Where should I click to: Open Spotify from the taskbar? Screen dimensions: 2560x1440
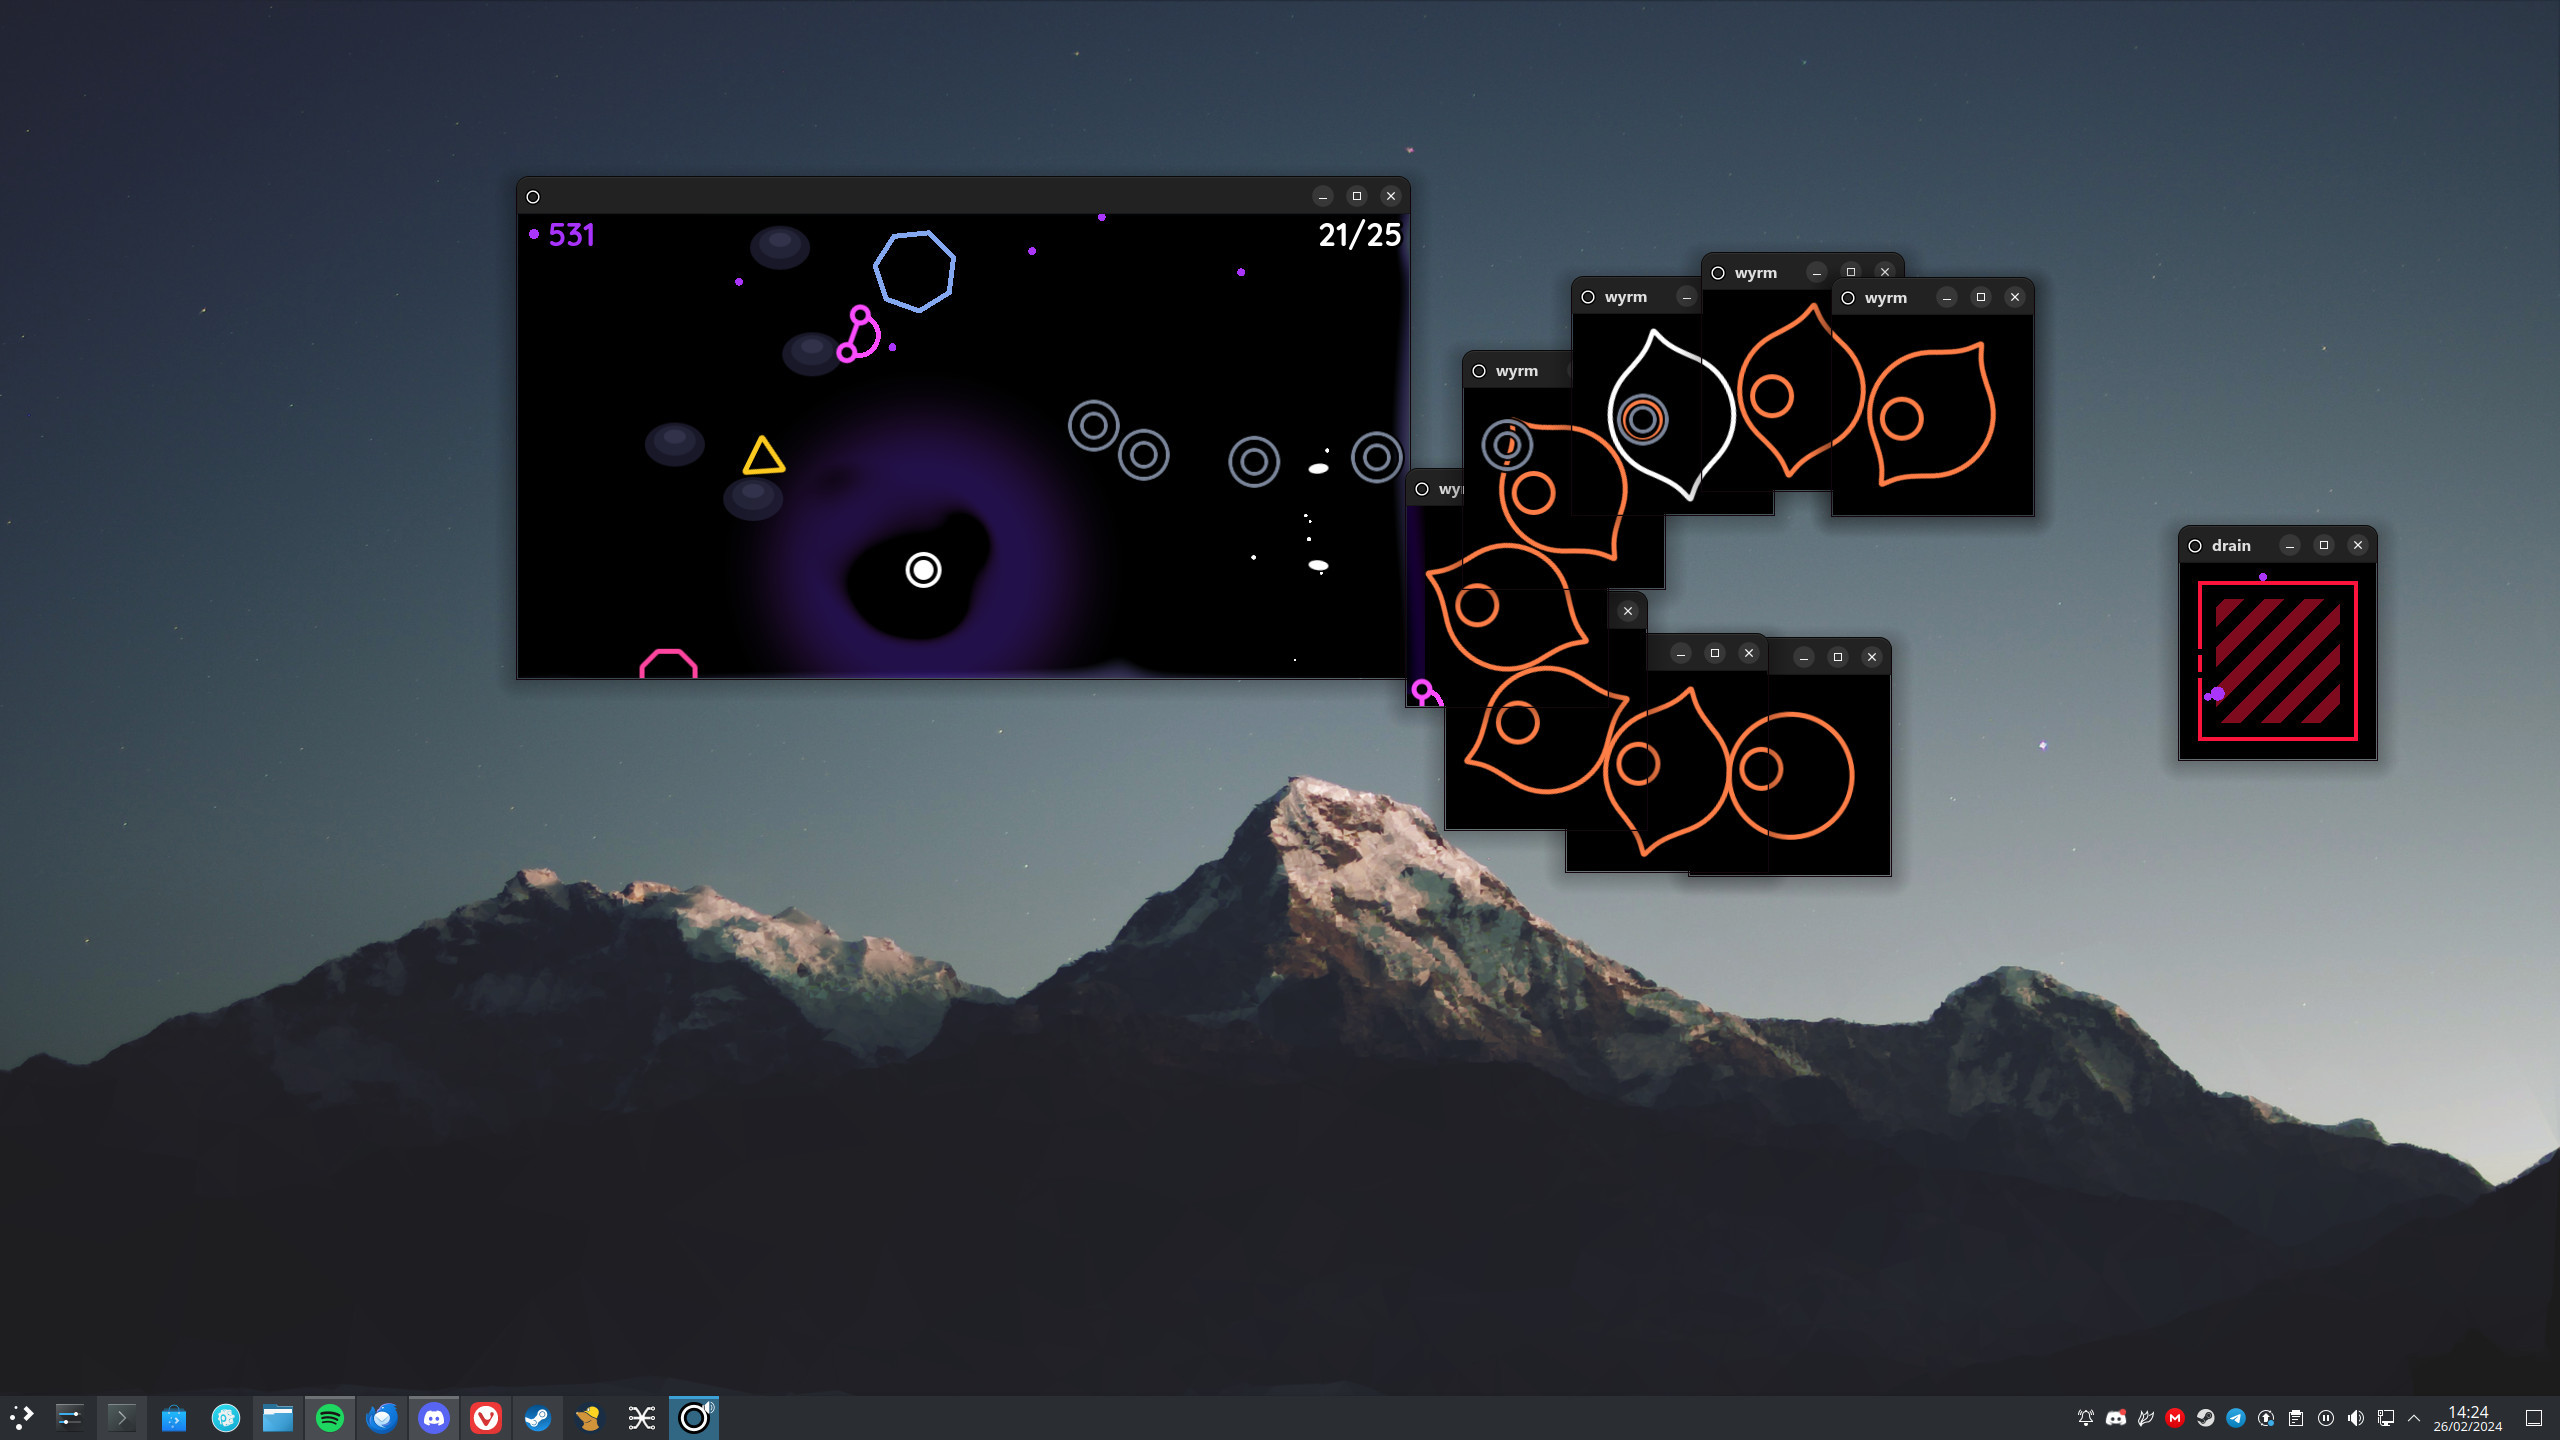point(330,1418)
